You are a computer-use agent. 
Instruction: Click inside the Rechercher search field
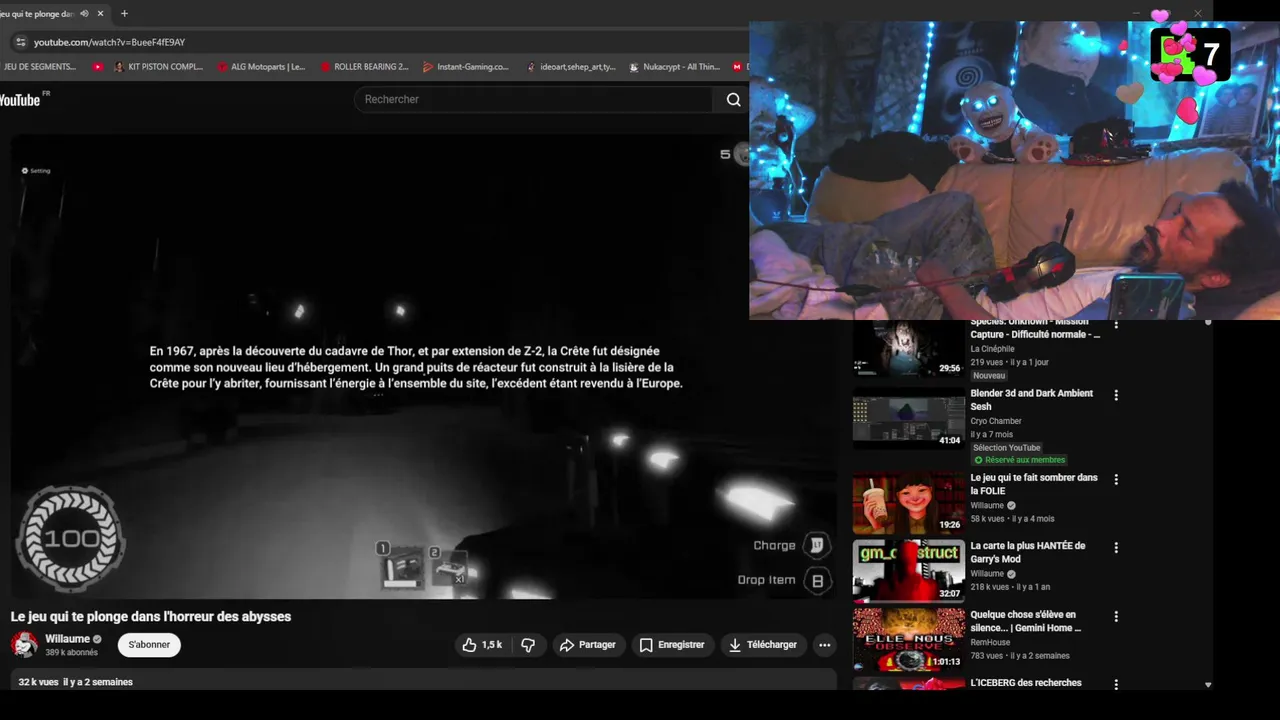point(535,99)
